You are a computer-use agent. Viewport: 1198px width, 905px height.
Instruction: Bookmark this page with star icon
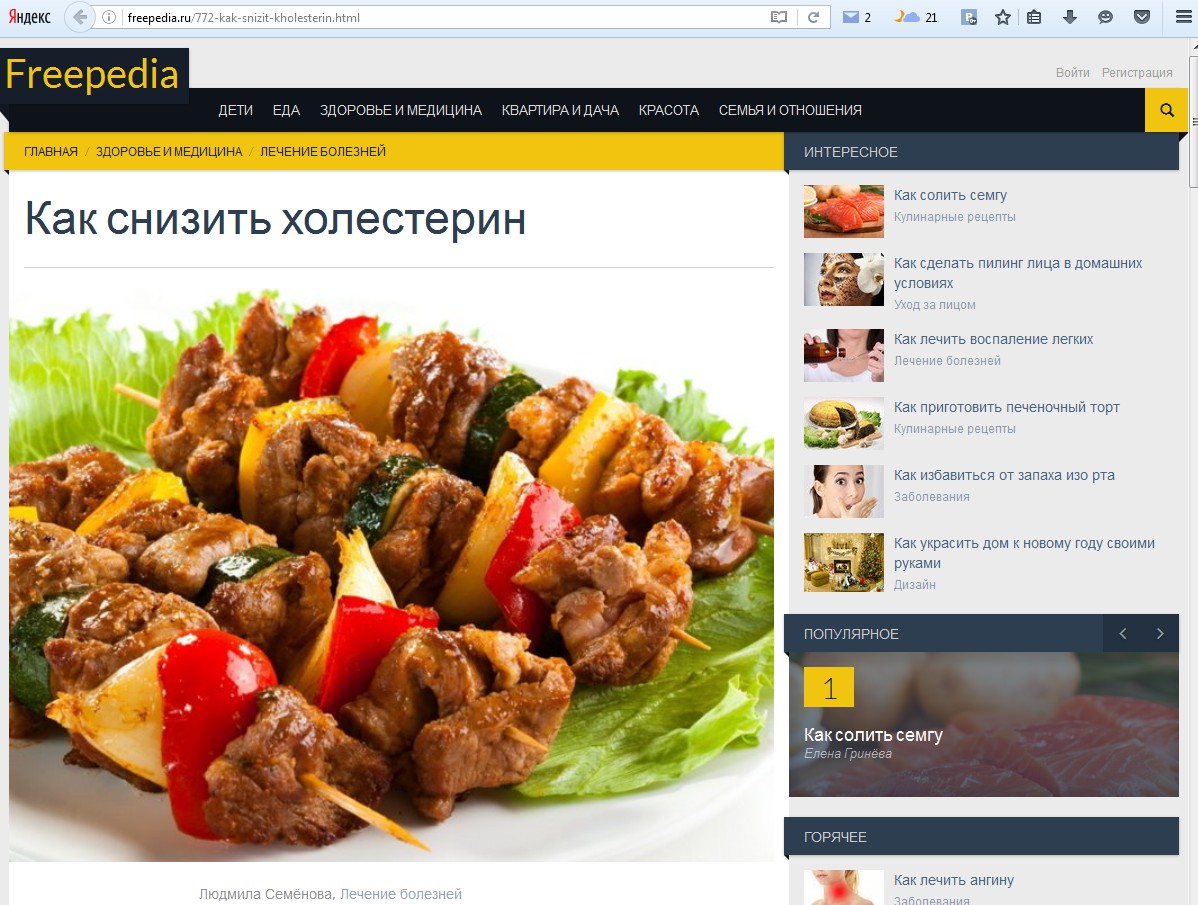(1002, 17)
